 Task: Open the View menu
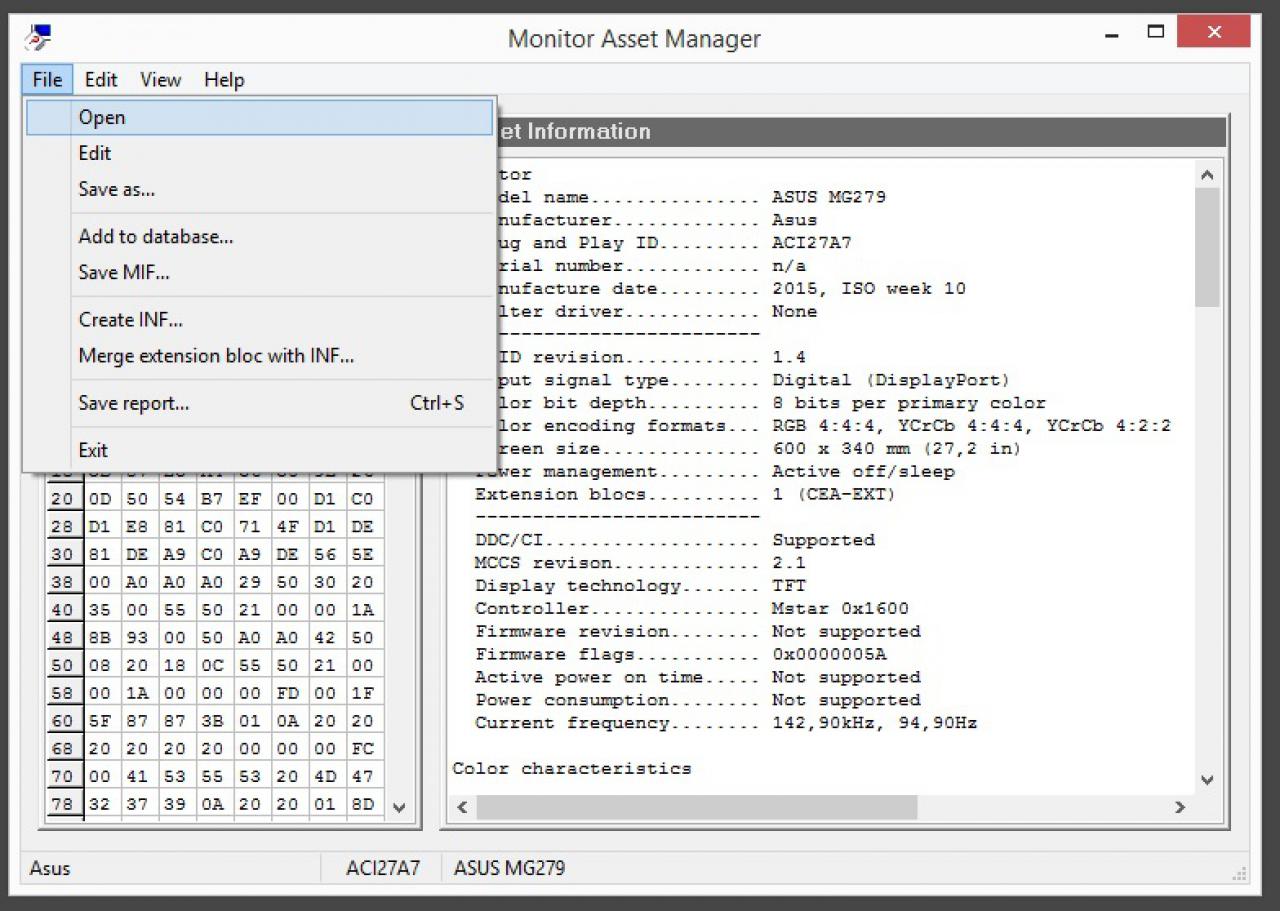[x=160, y=80]
